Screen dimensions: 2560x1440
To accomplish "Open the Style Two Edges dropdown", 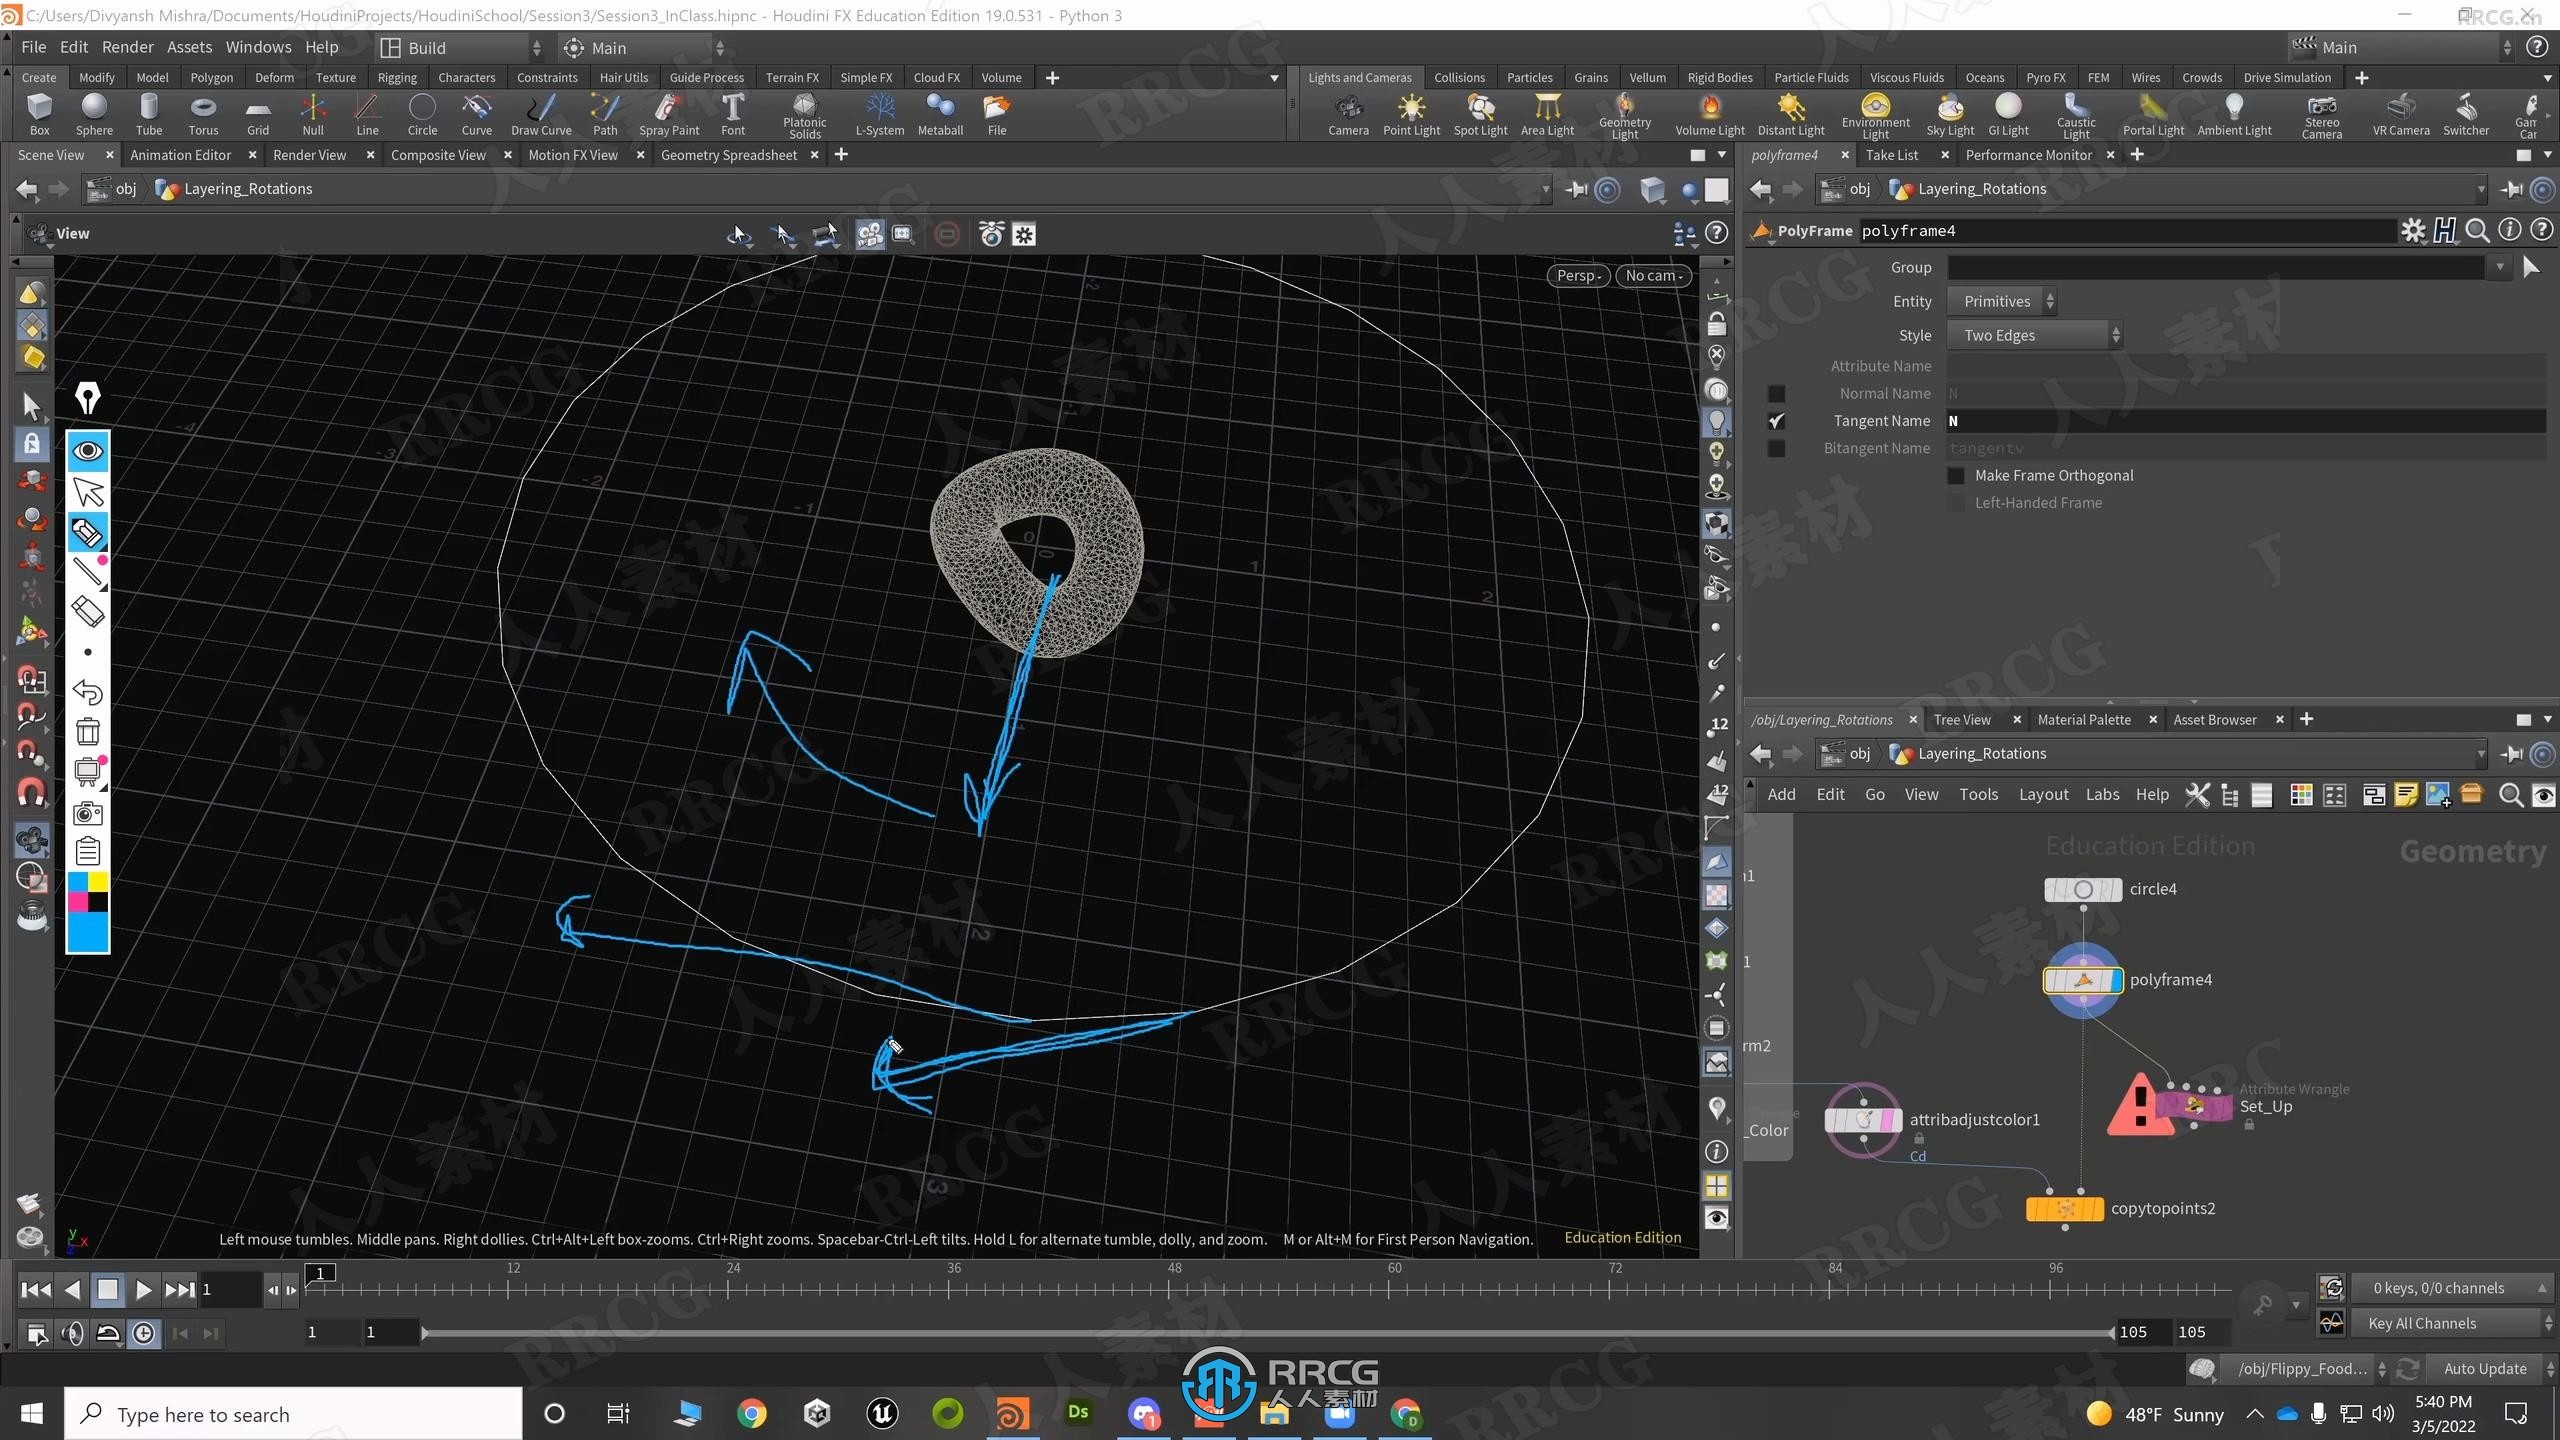I will 2035,336.
